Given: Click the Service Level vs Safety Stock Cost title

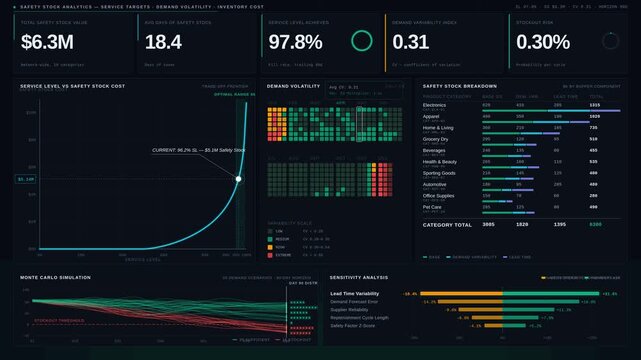Looking at the screenshot, I should click(x=72, y=86).
